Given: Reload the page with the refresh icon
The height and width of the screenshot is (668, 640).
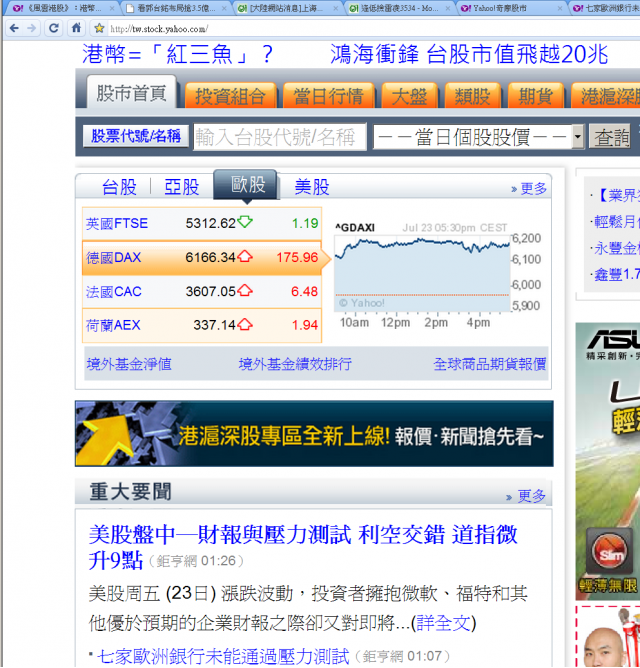Looking at the screenshot, I should pos(54,29).
